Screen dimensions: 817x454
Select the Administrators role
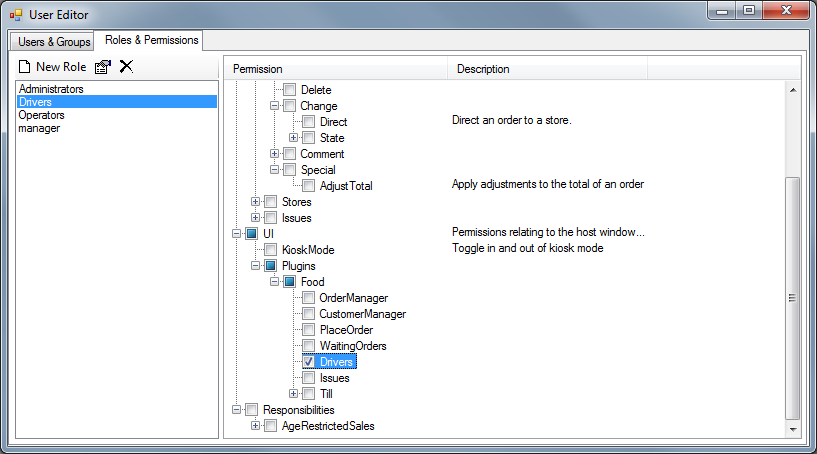(51, 89)
